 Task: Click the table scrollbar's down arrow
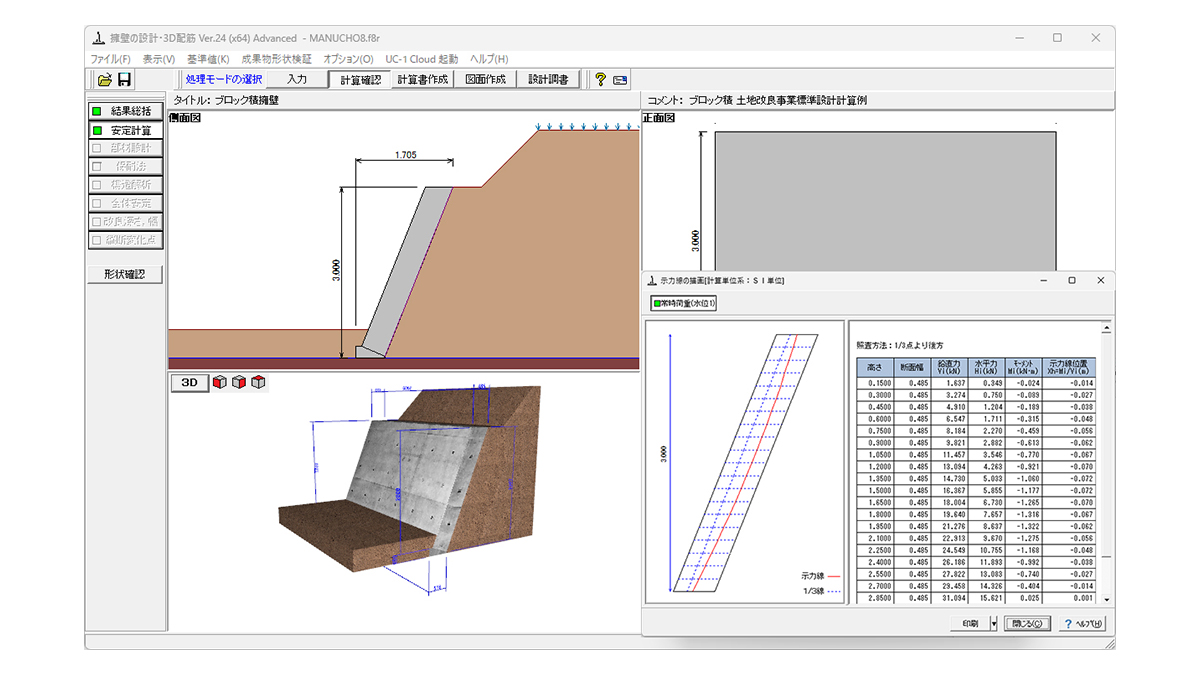1106,599
